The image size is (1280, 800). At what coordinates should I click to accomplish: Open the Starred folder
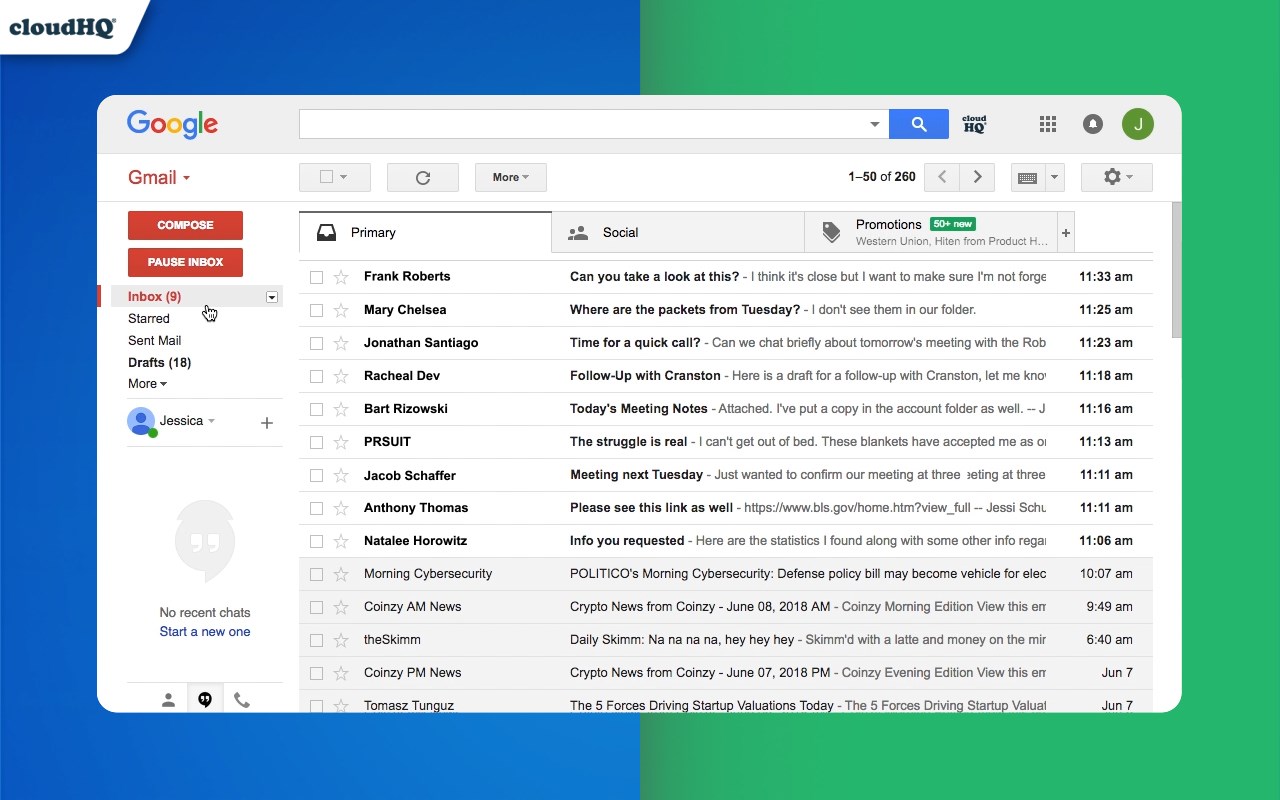tap(149, 319)
